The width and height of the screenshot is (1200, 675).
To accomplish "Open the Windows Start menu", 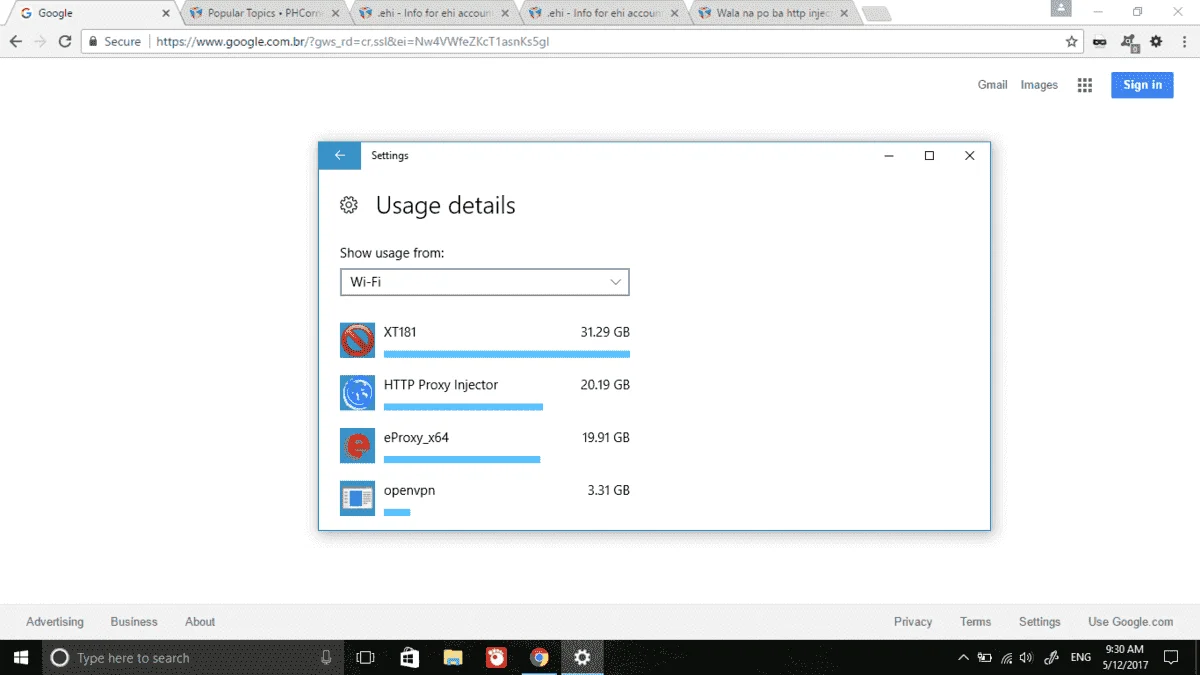I will (22, 658).
